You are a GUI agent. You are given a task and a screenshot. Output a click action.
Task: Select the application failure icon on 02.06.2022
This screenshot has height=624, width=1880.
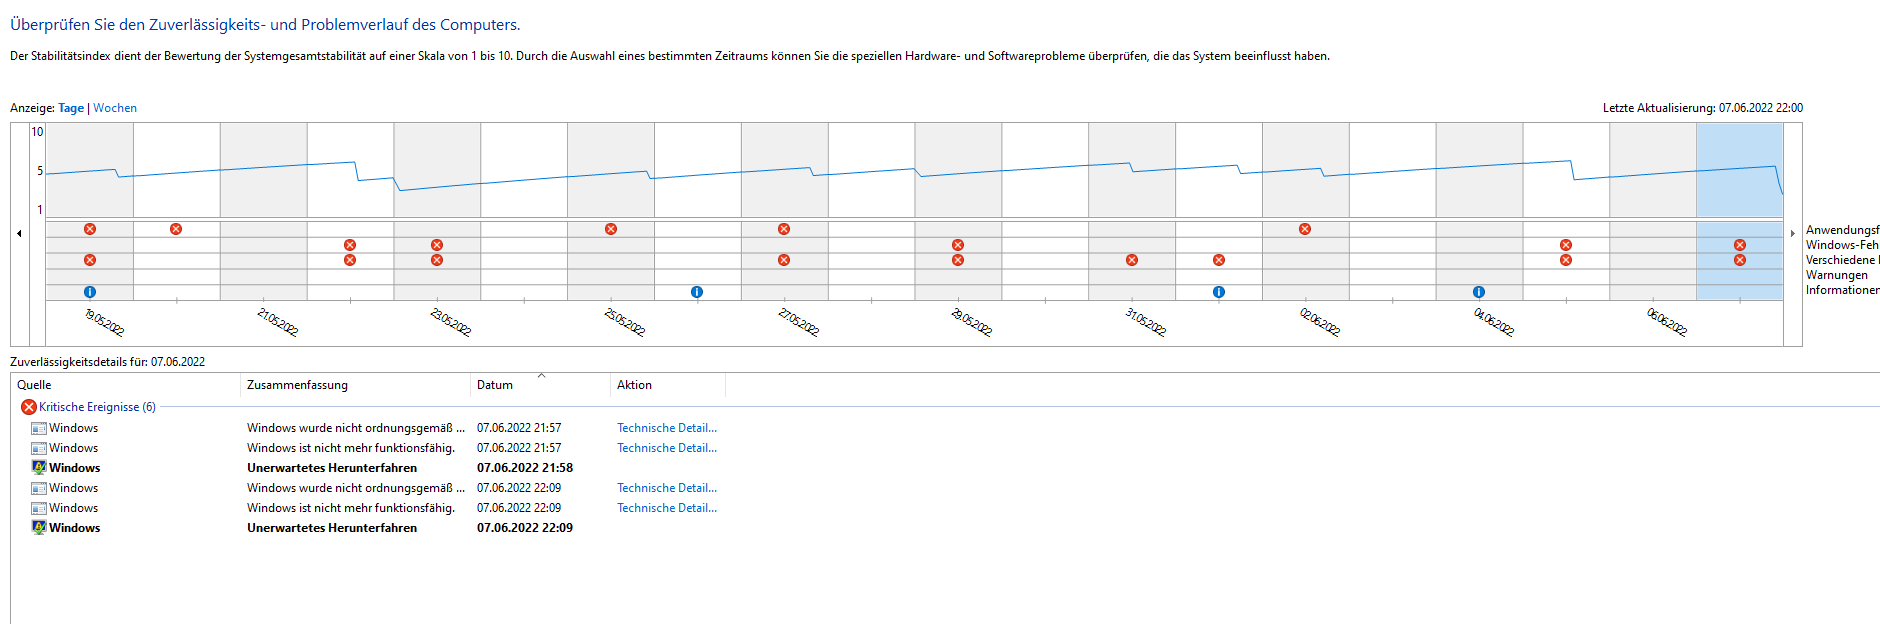[x=1305, y=229]
